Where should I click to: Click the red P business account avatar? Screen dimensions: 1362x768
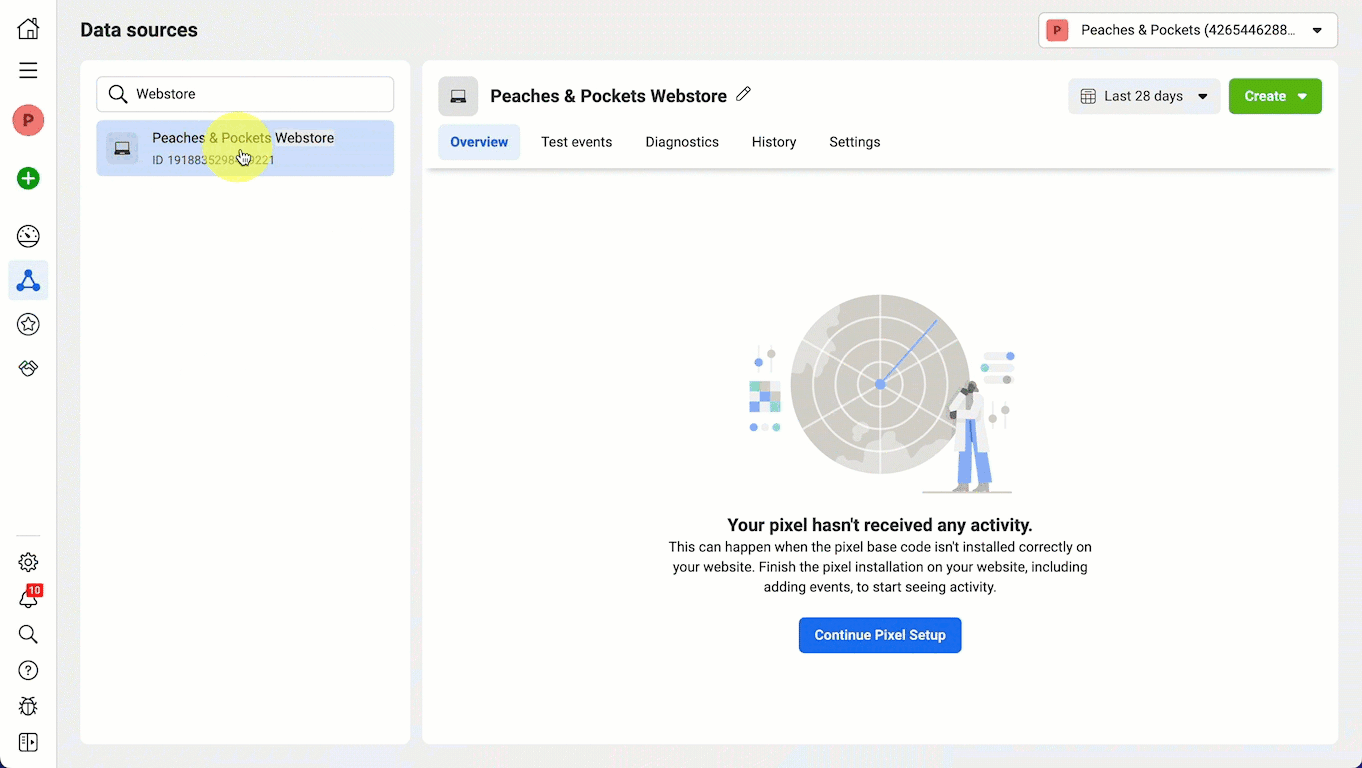pyautogui.click(x=28, y=121)
